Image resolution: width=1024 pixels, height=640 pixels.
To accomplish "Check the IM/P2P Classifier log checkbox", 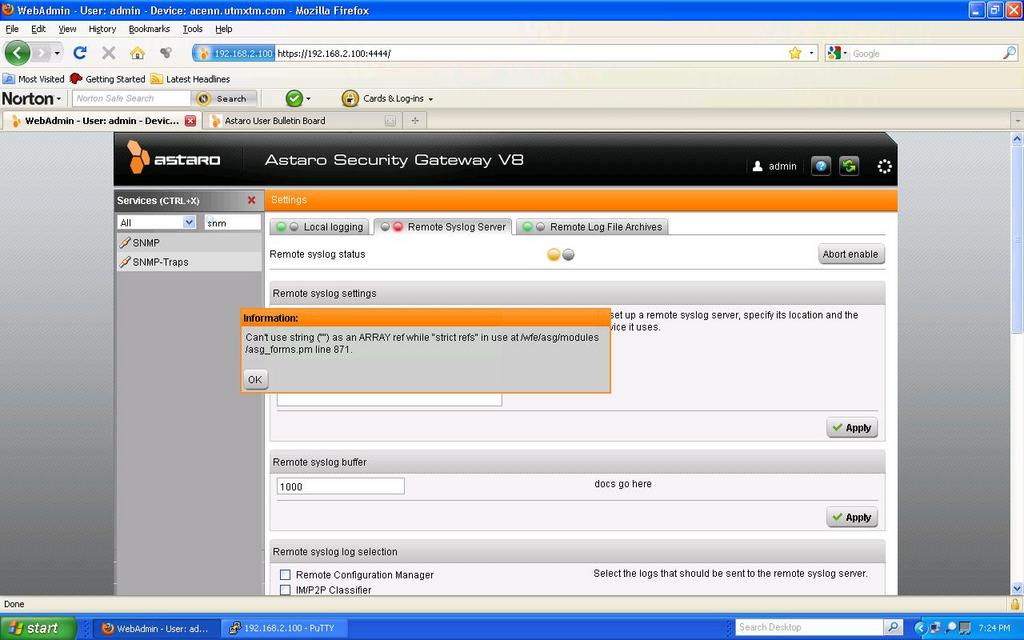I will [285, 590].
